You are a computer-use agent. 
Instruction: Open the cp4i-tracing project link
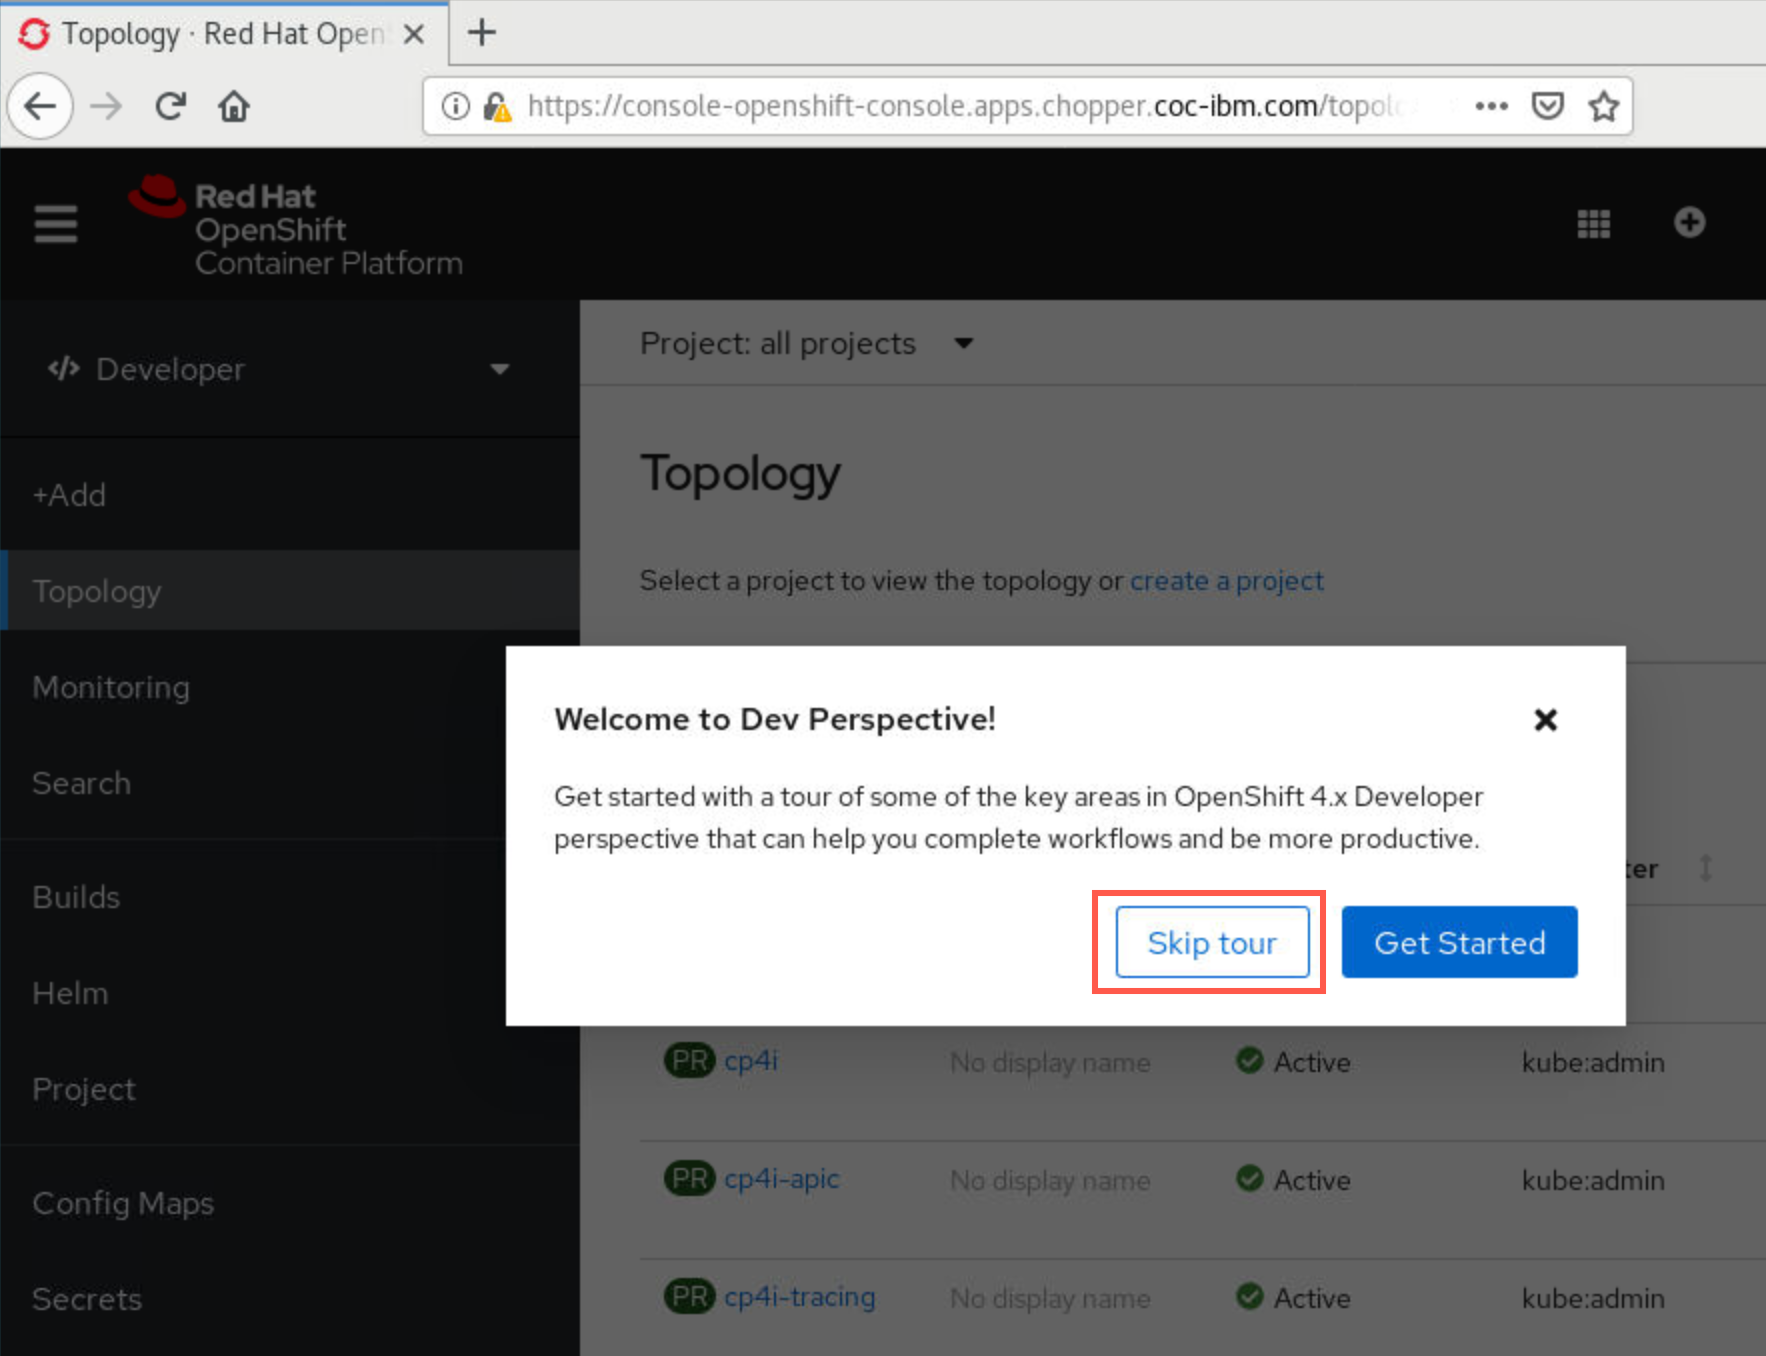(800, 1297)
